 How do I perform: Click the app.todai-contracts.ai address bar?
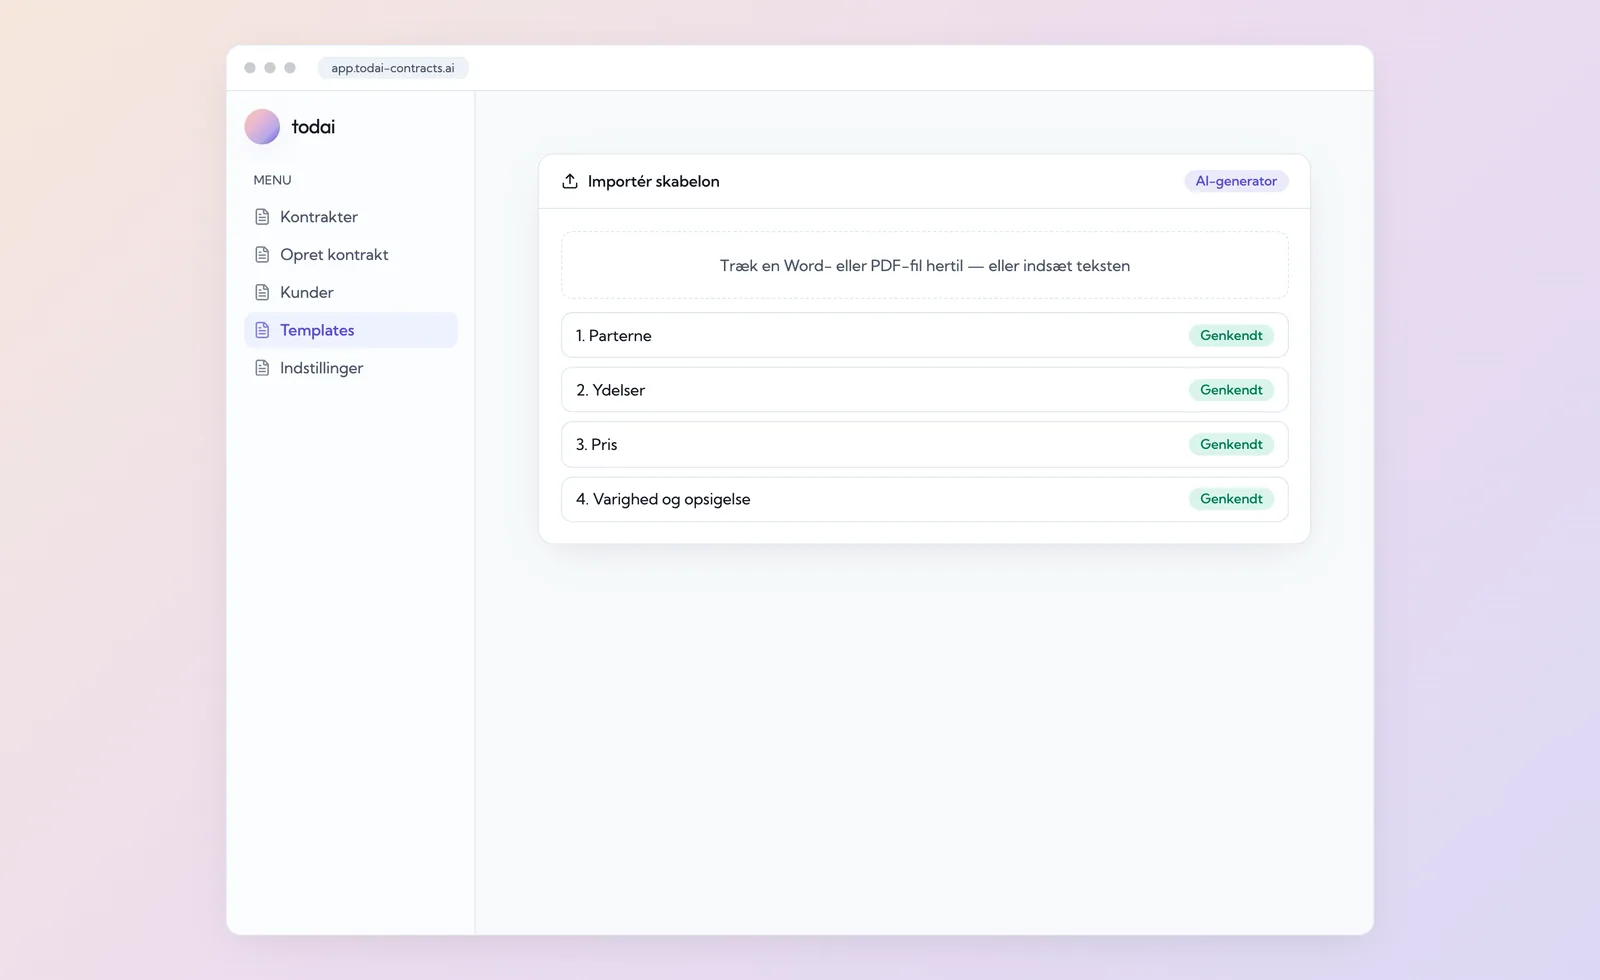(x=393, y=68)
